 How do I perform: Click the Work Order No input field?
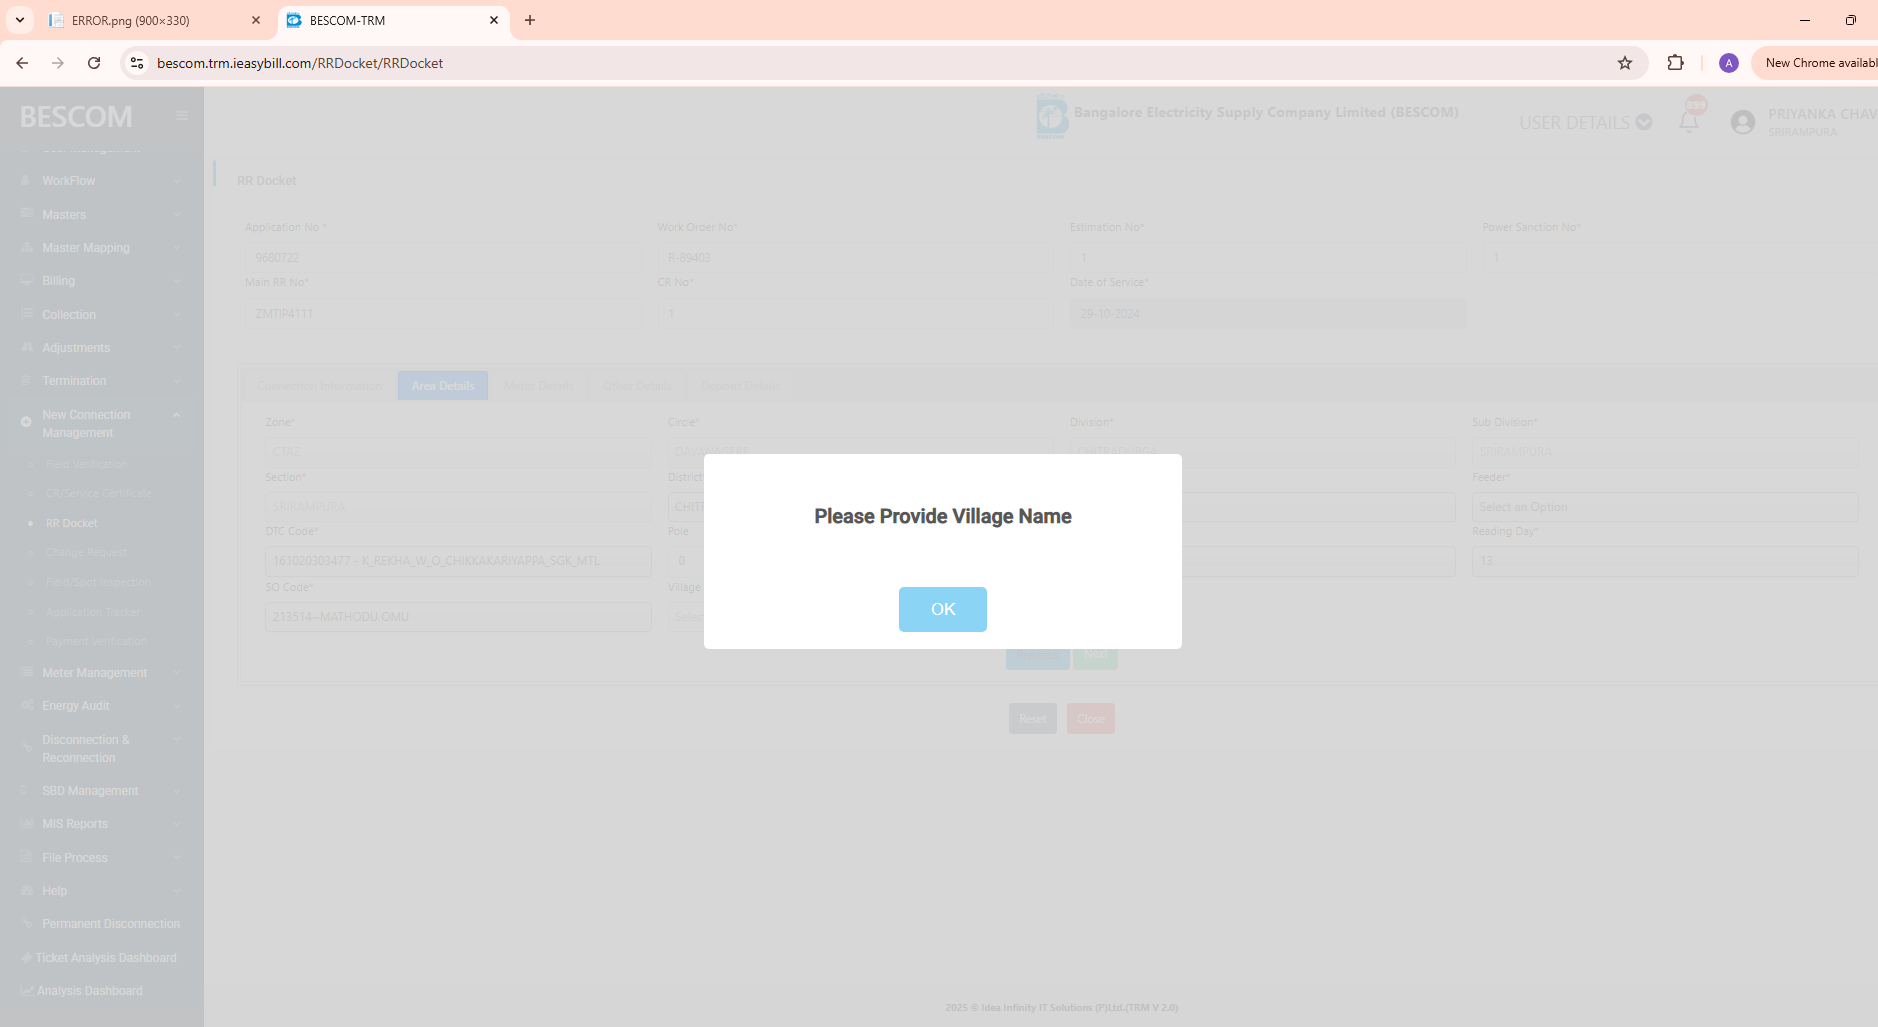coord(855,258)
